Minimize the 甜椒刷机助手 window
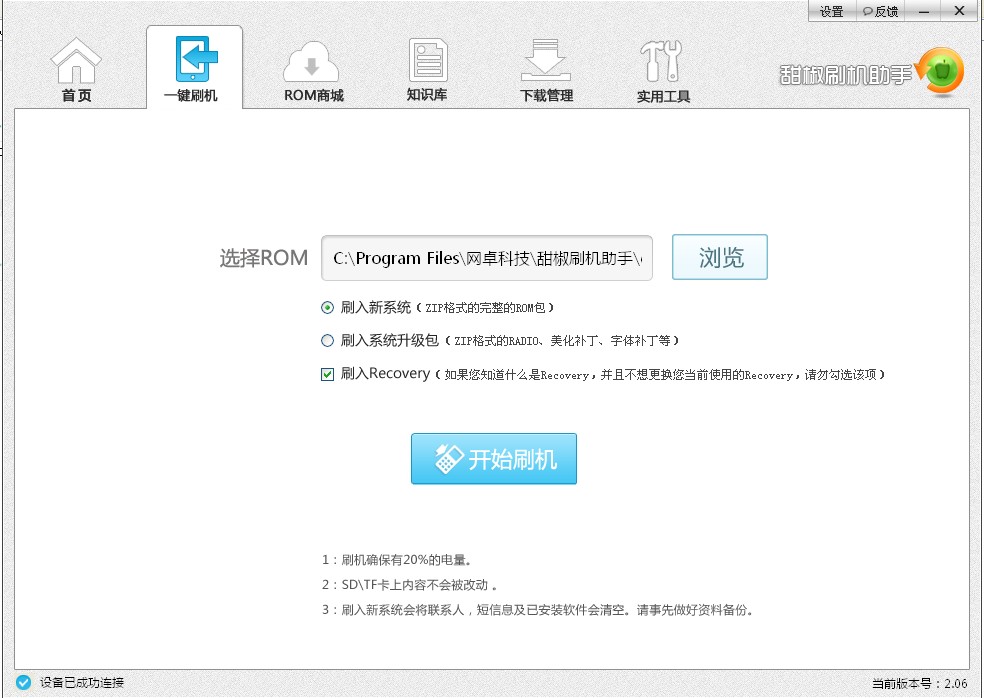The width and height of the screenshot is (984, 698). (x=924, y=11)
